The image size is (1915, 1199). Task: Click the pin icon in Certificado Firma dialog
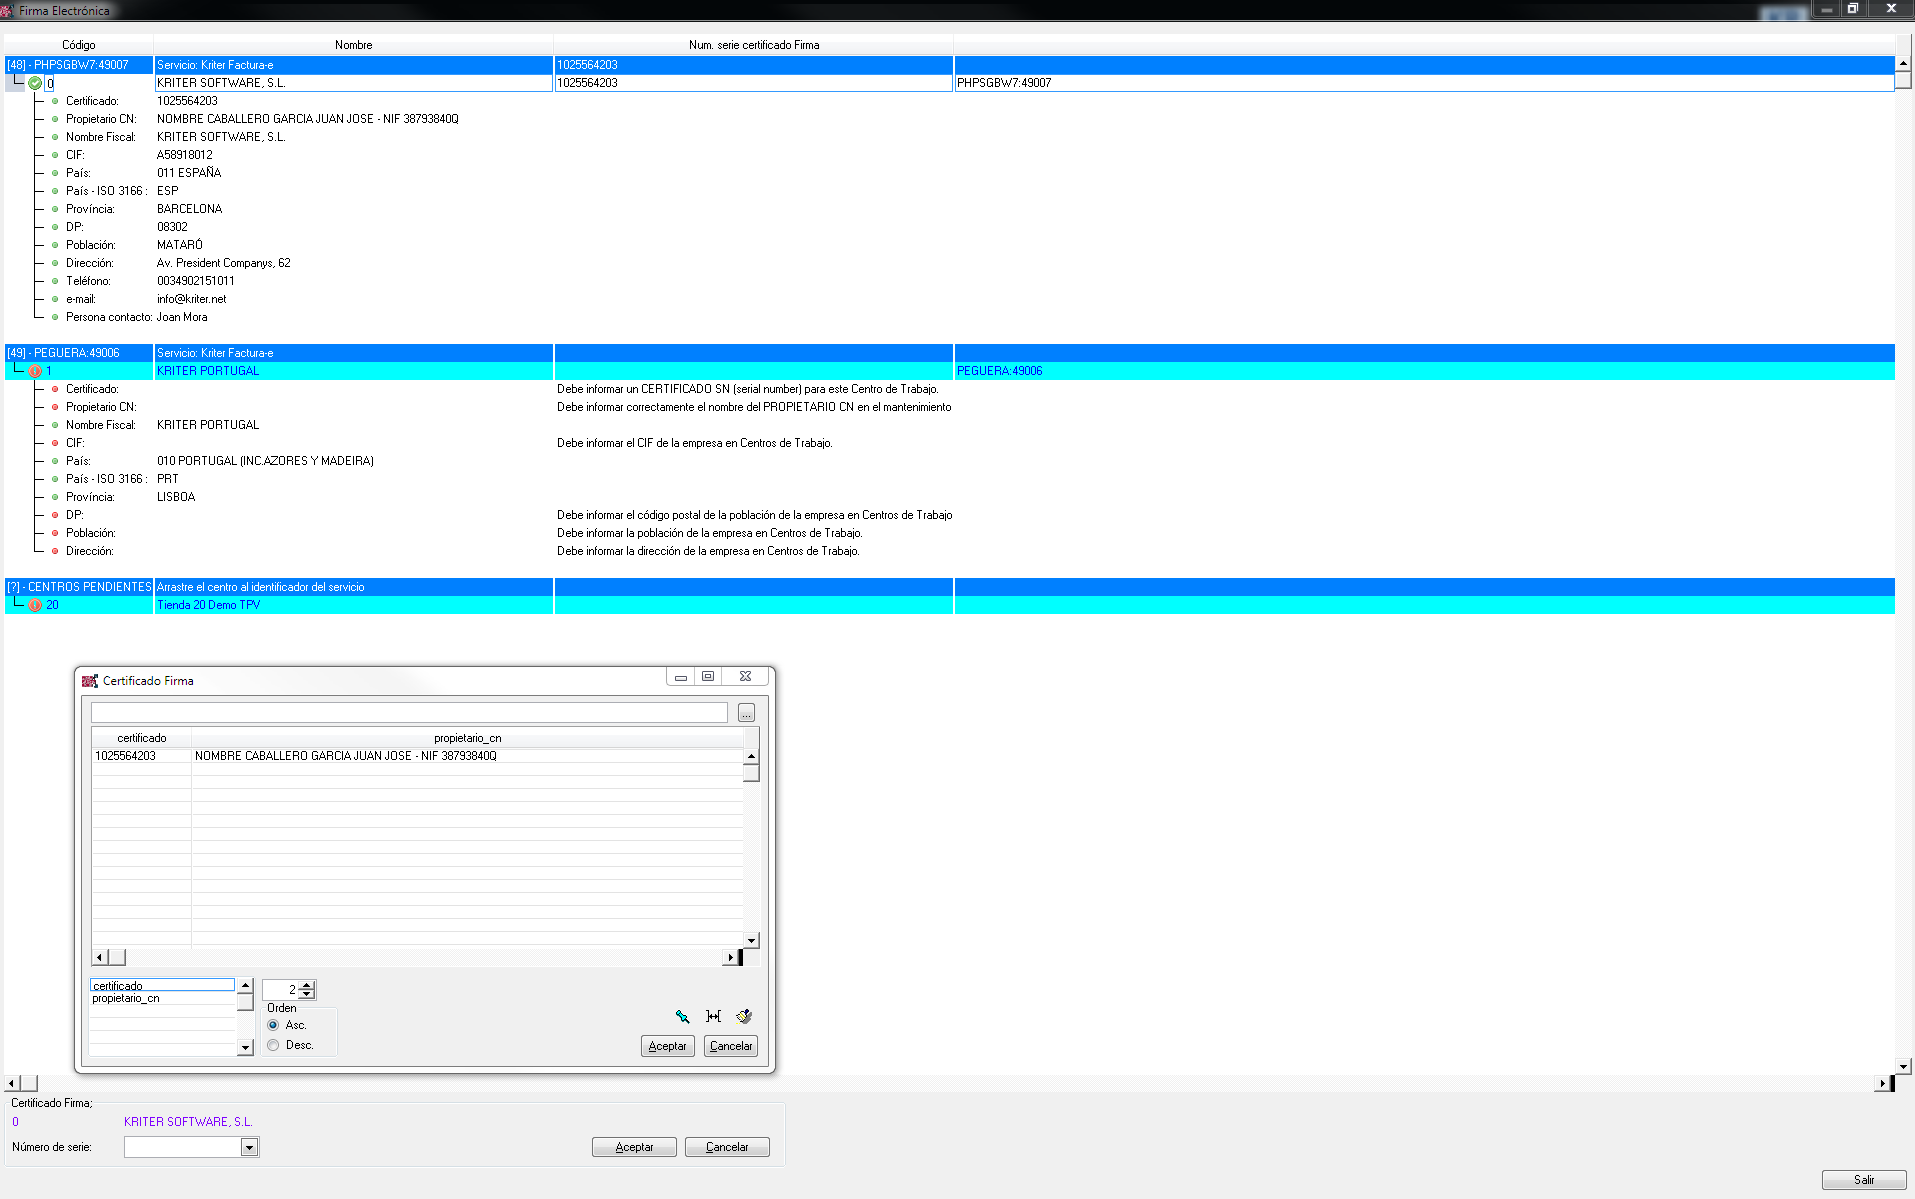point(682,1016)
